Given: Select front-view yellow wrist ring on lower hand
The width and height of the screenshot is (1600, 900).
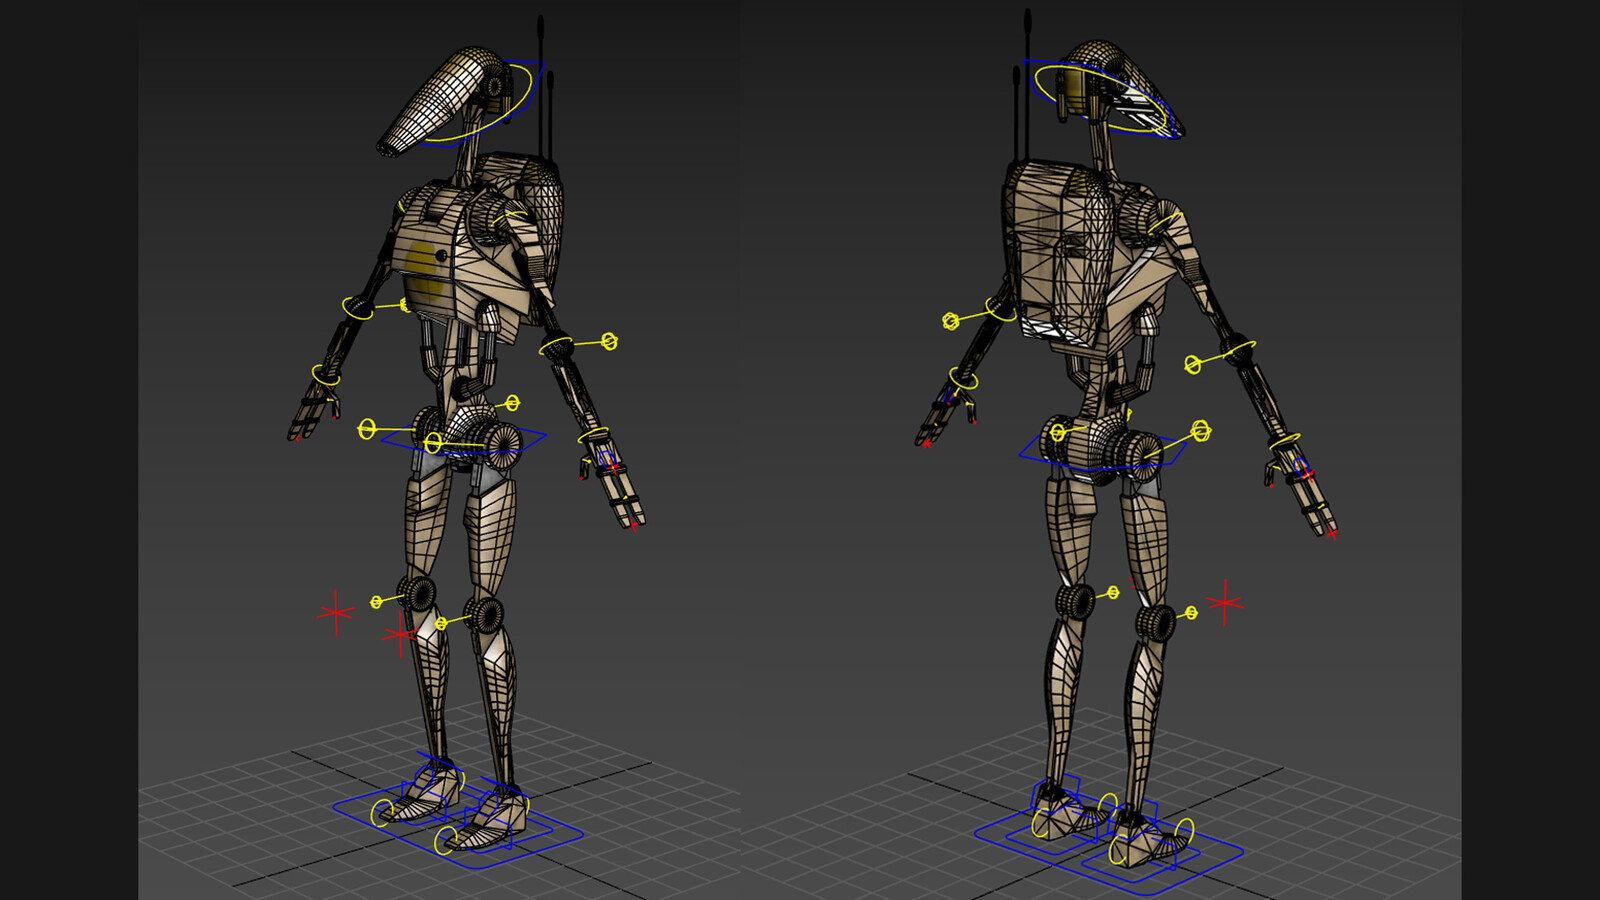Looking at the screenshot, I should point(594,436).
